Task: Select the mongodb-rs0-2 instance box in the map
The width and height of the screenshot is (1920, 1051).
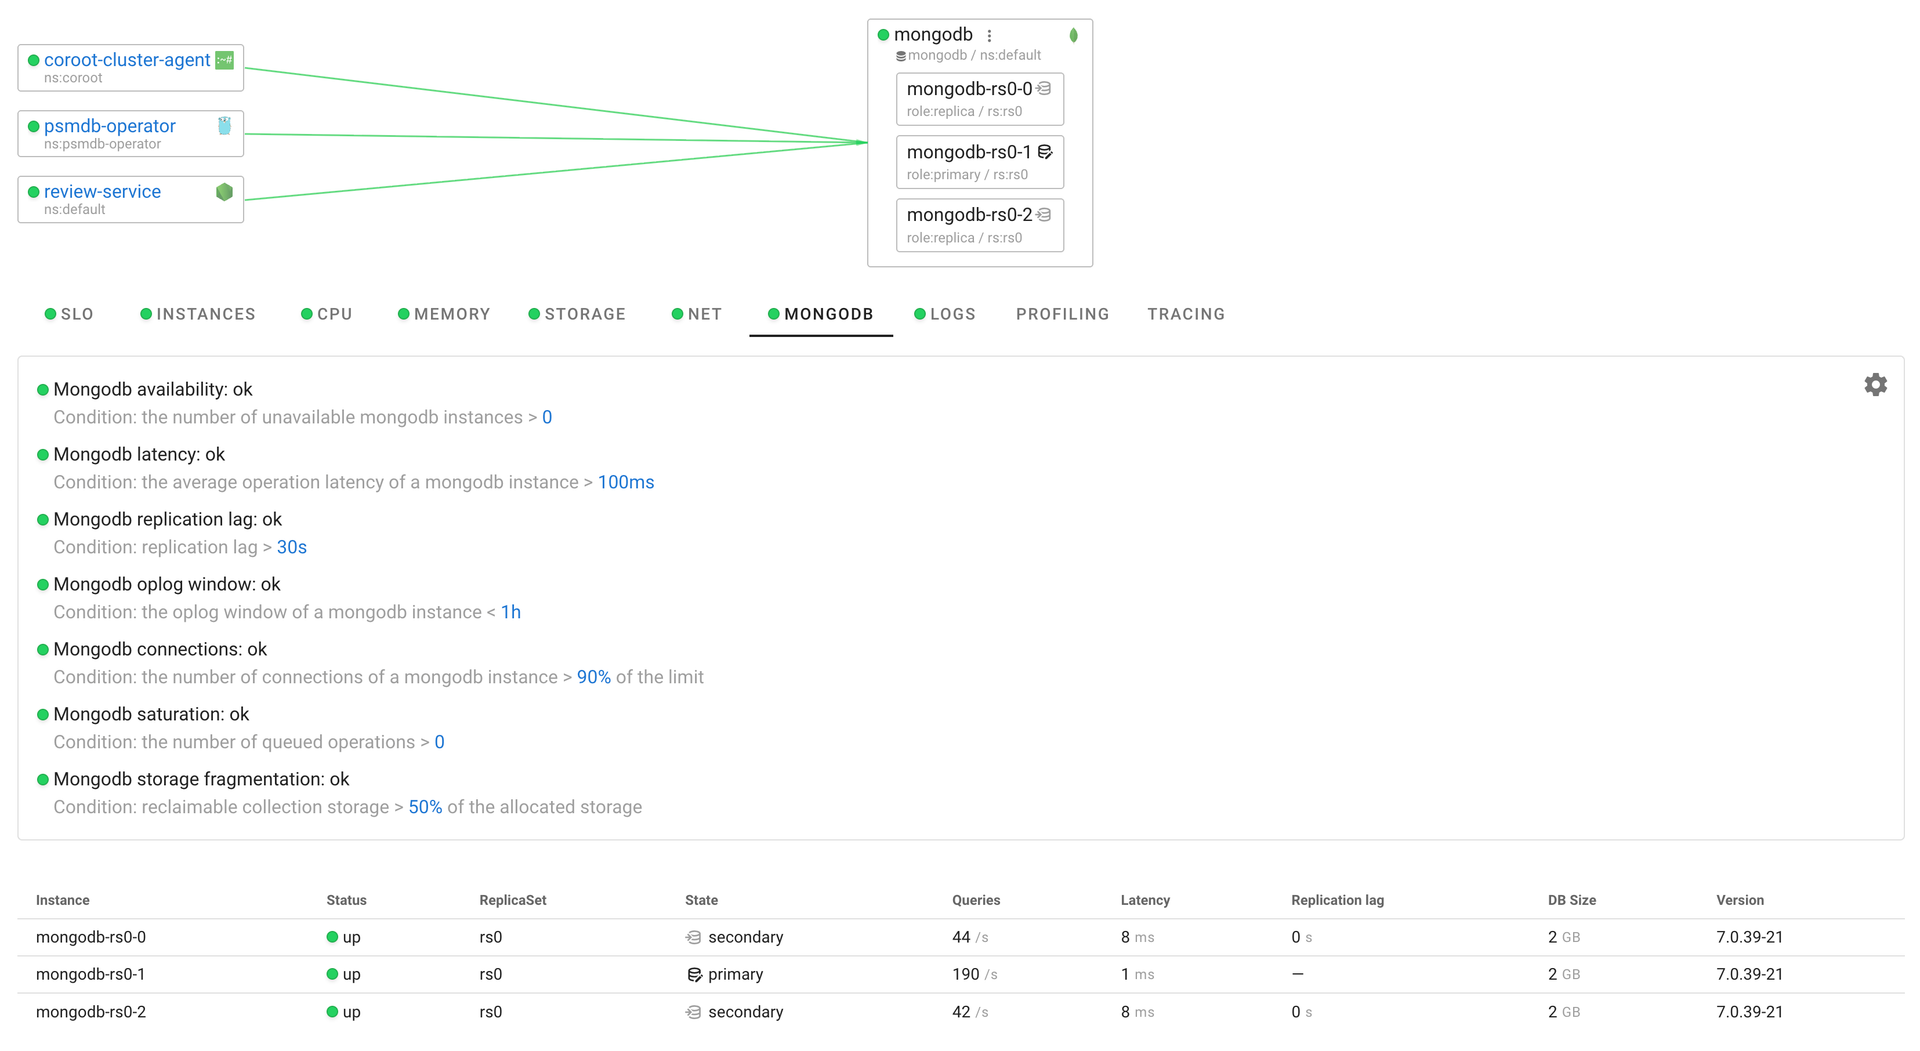Action: [980, 225]
